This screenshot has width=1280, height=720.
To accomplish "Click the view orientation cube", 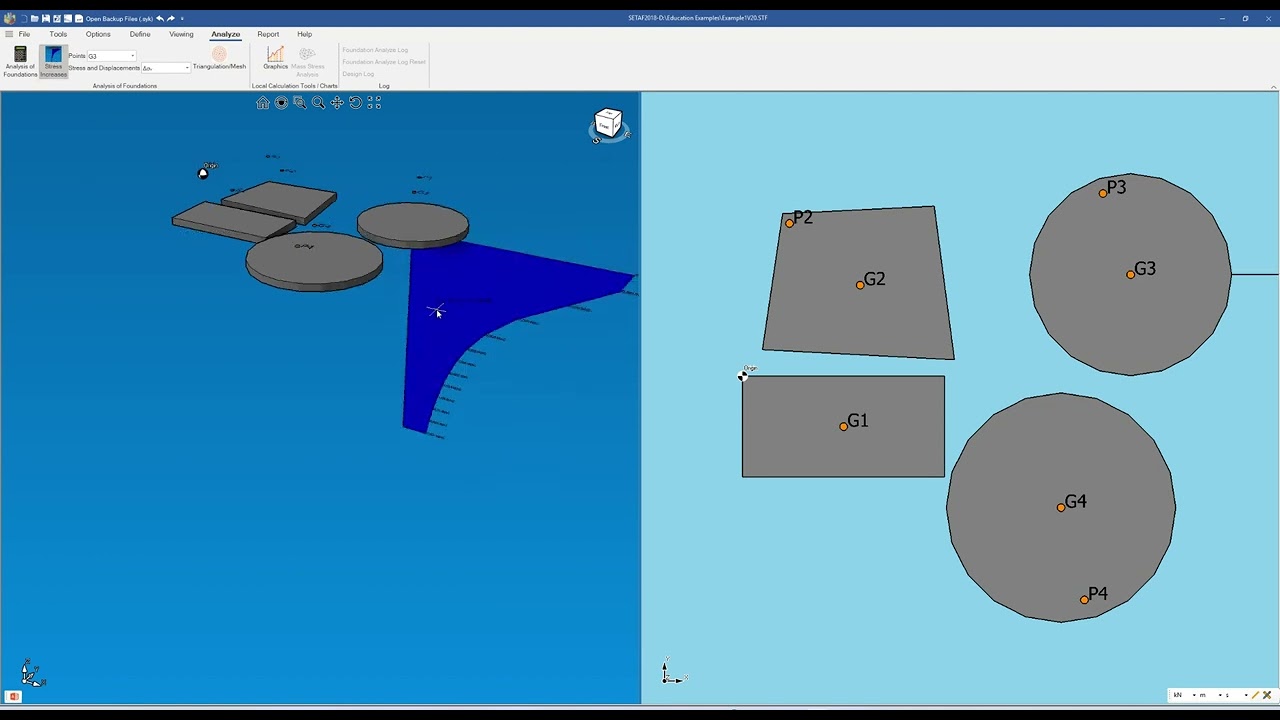I will click(x=608, y=123).
